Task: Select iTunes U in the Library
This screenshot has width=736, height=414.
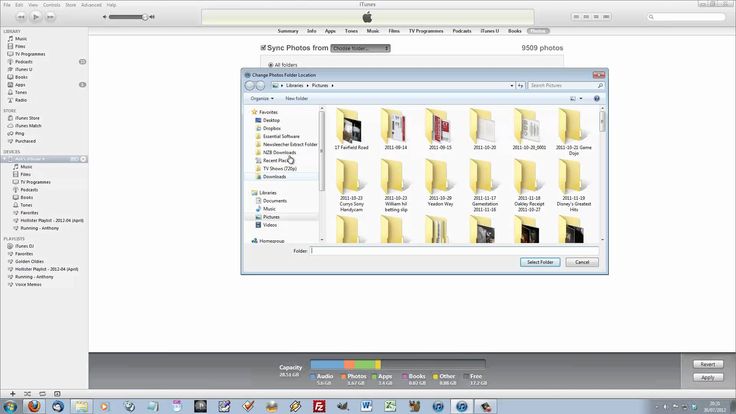Action: (x=23, y=69)
